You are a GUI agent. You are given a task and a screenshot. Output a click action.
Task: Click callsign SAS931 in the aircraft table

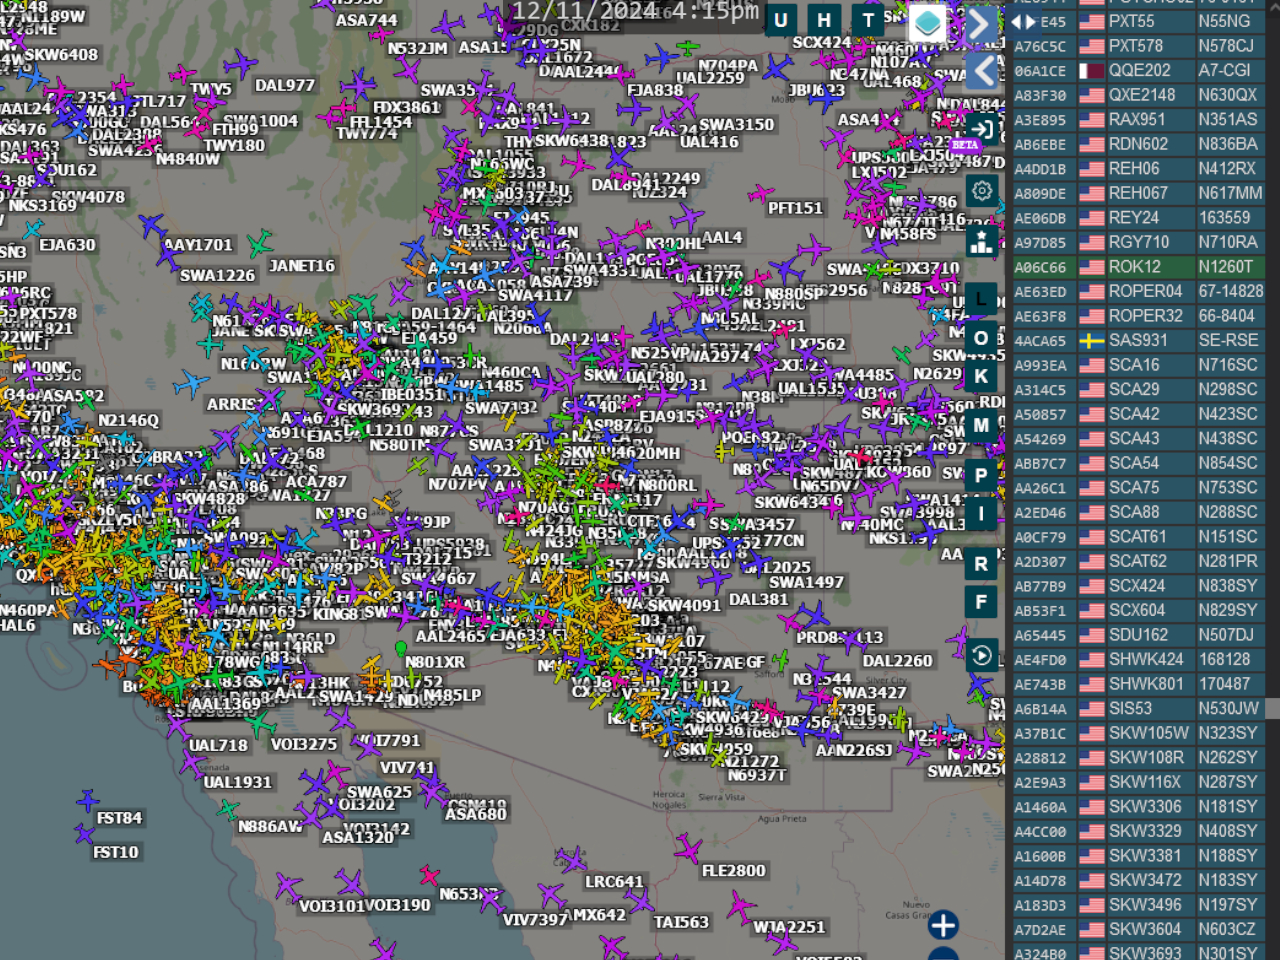tap(1138, 340)
